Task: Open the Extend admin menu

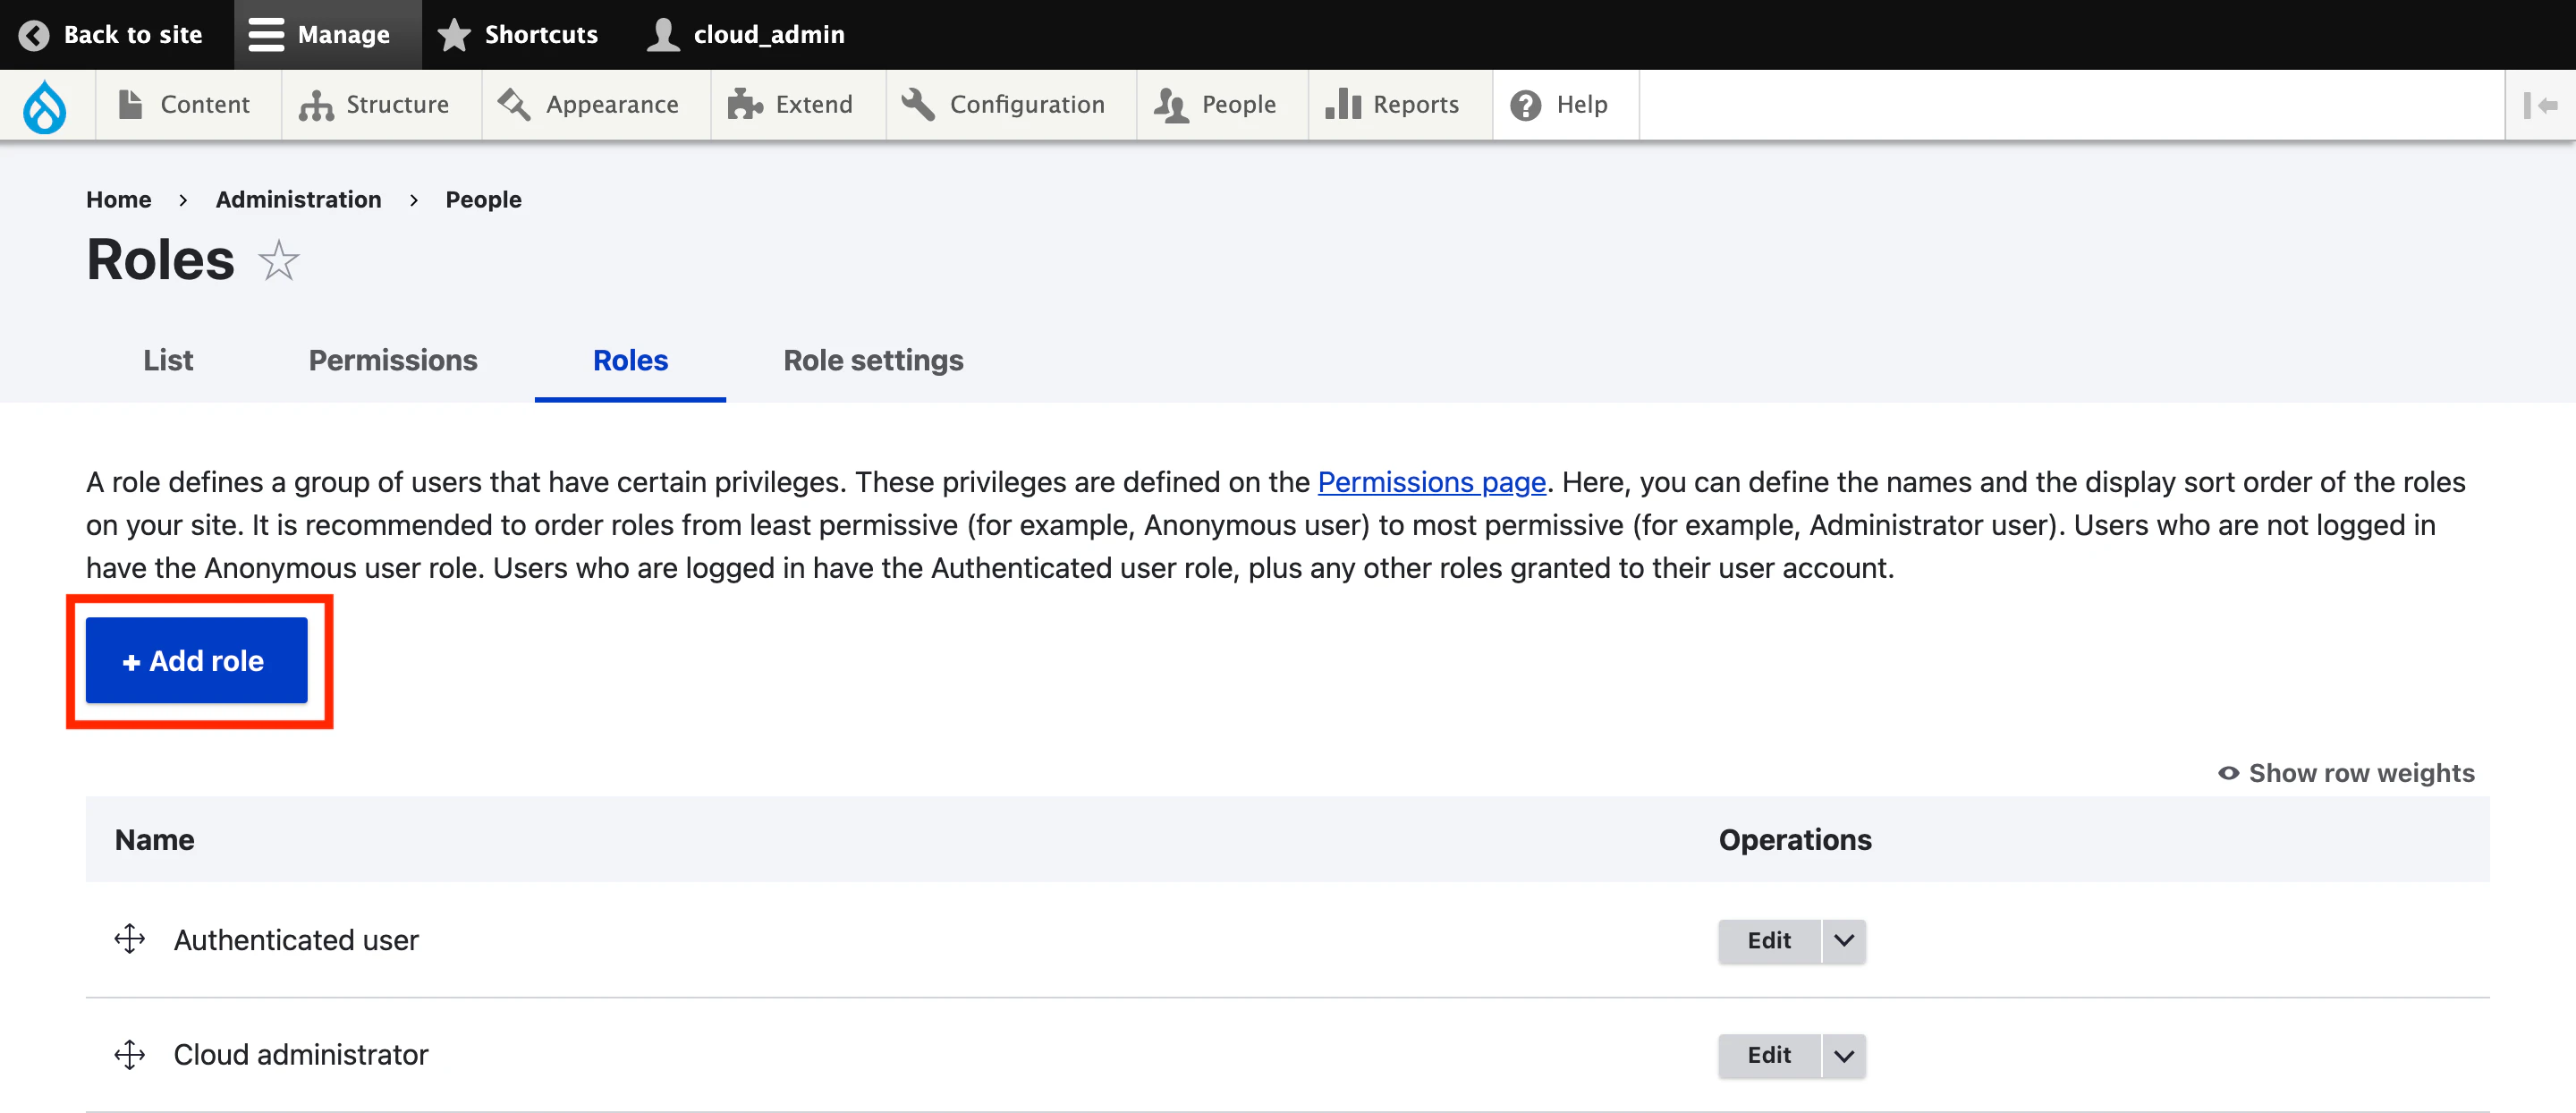Action: click(798, 104)
